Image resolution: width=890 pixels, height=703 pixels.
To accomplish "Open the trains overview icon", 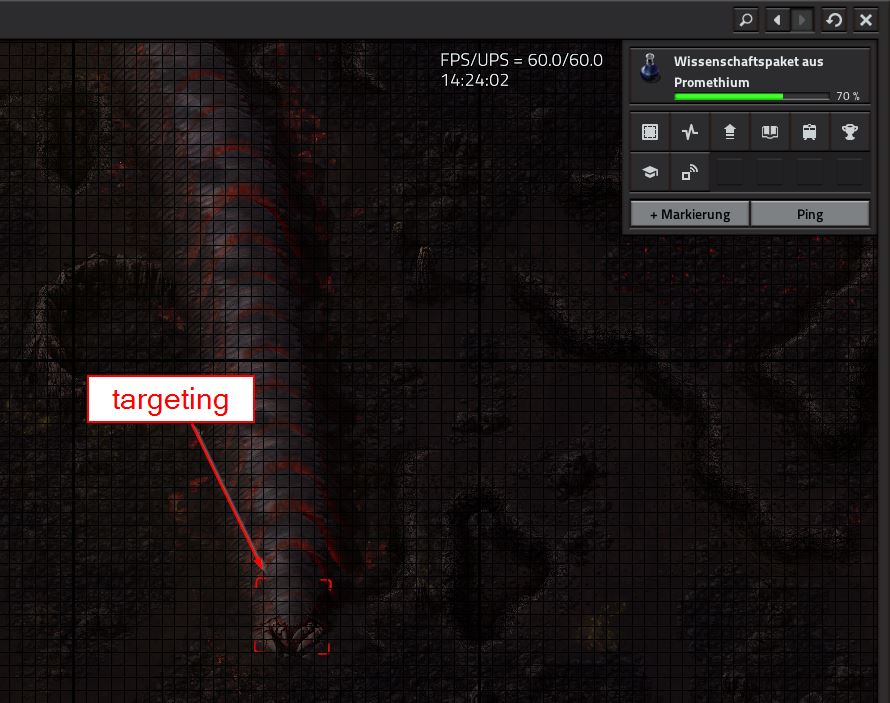I will pos(810,131).
